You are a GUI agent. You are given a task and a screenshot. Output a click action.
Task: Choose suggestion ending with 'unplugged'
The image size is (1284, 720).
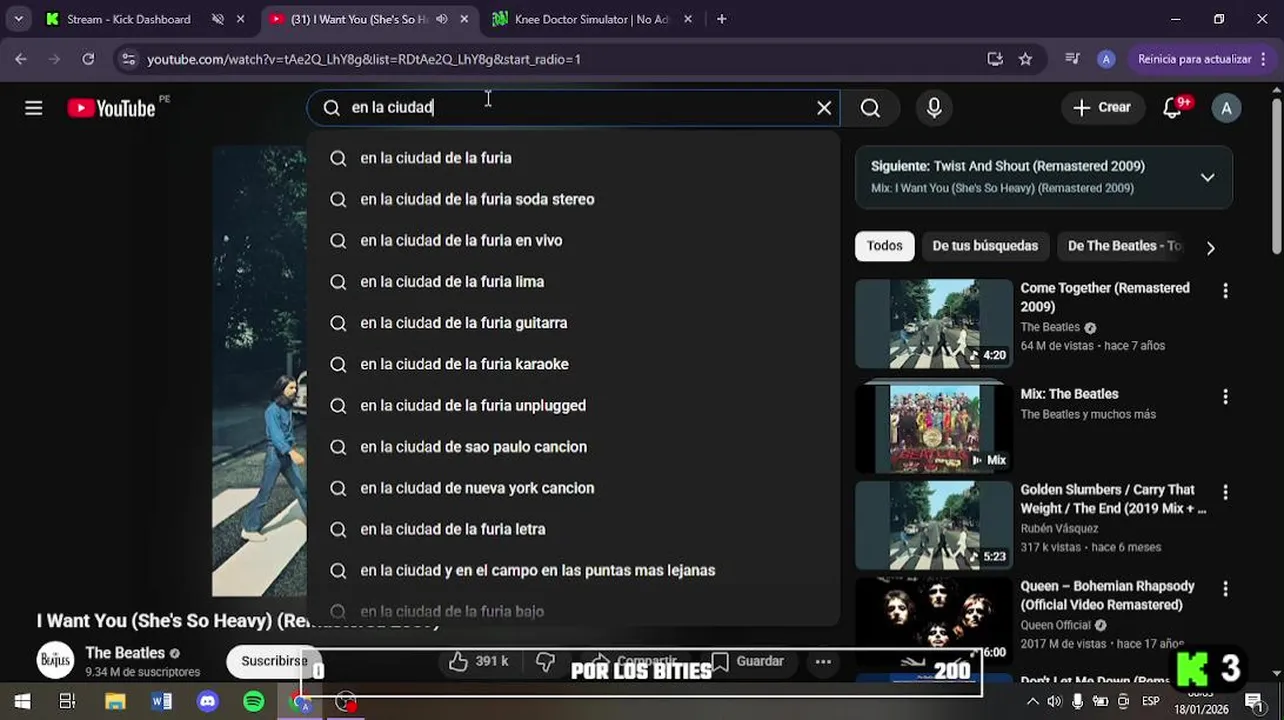pos(573,405)
